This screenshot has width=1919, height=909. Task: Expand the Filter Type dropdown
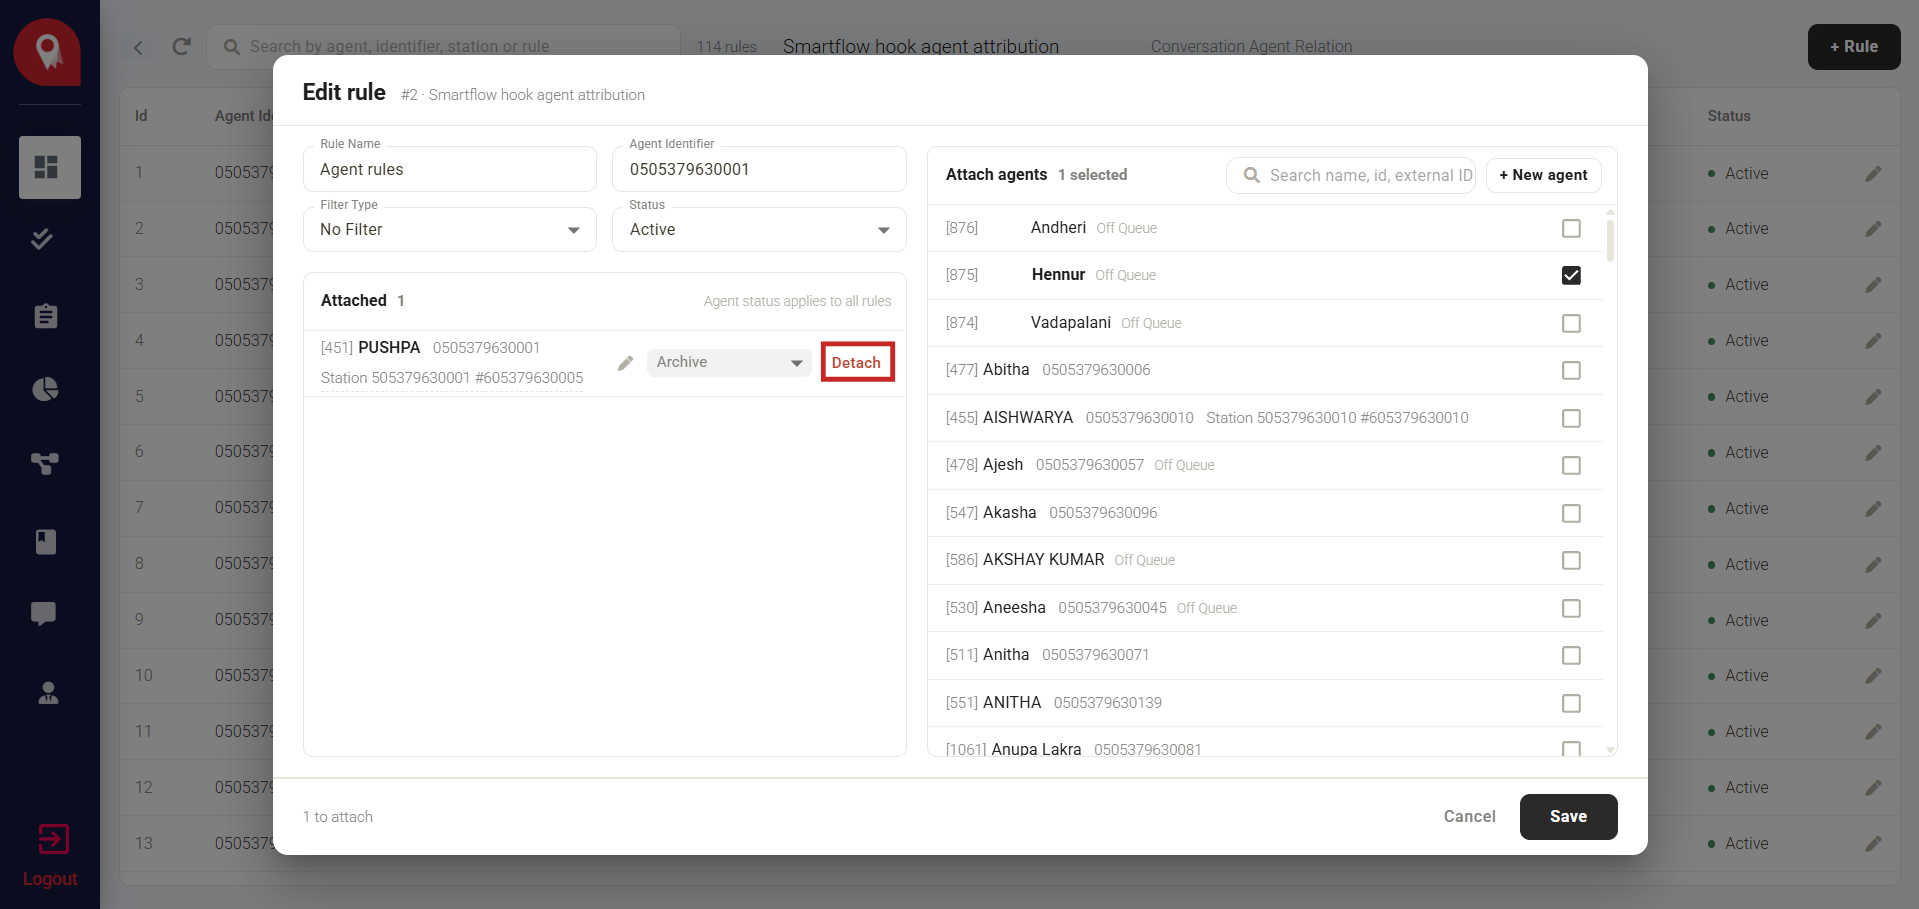coord(450,230)
